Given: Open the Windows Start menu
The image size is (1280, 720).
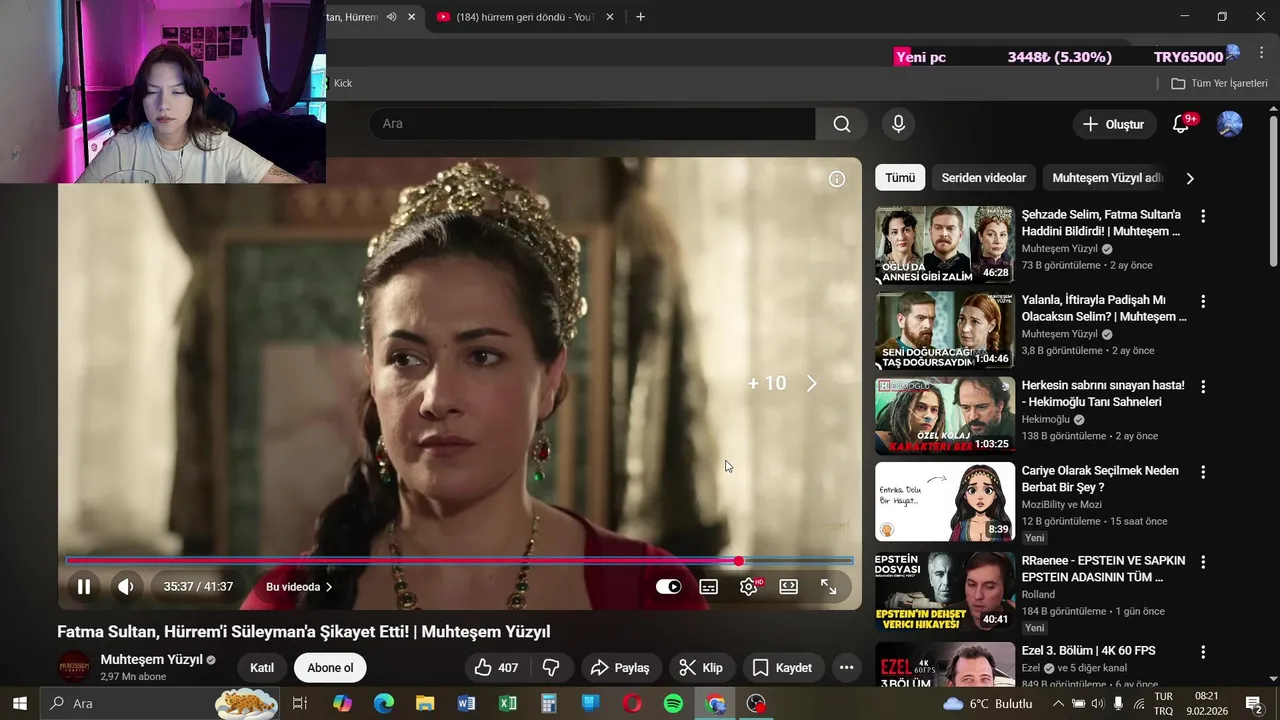Looking at the screenshot, I should coord(19,703).
